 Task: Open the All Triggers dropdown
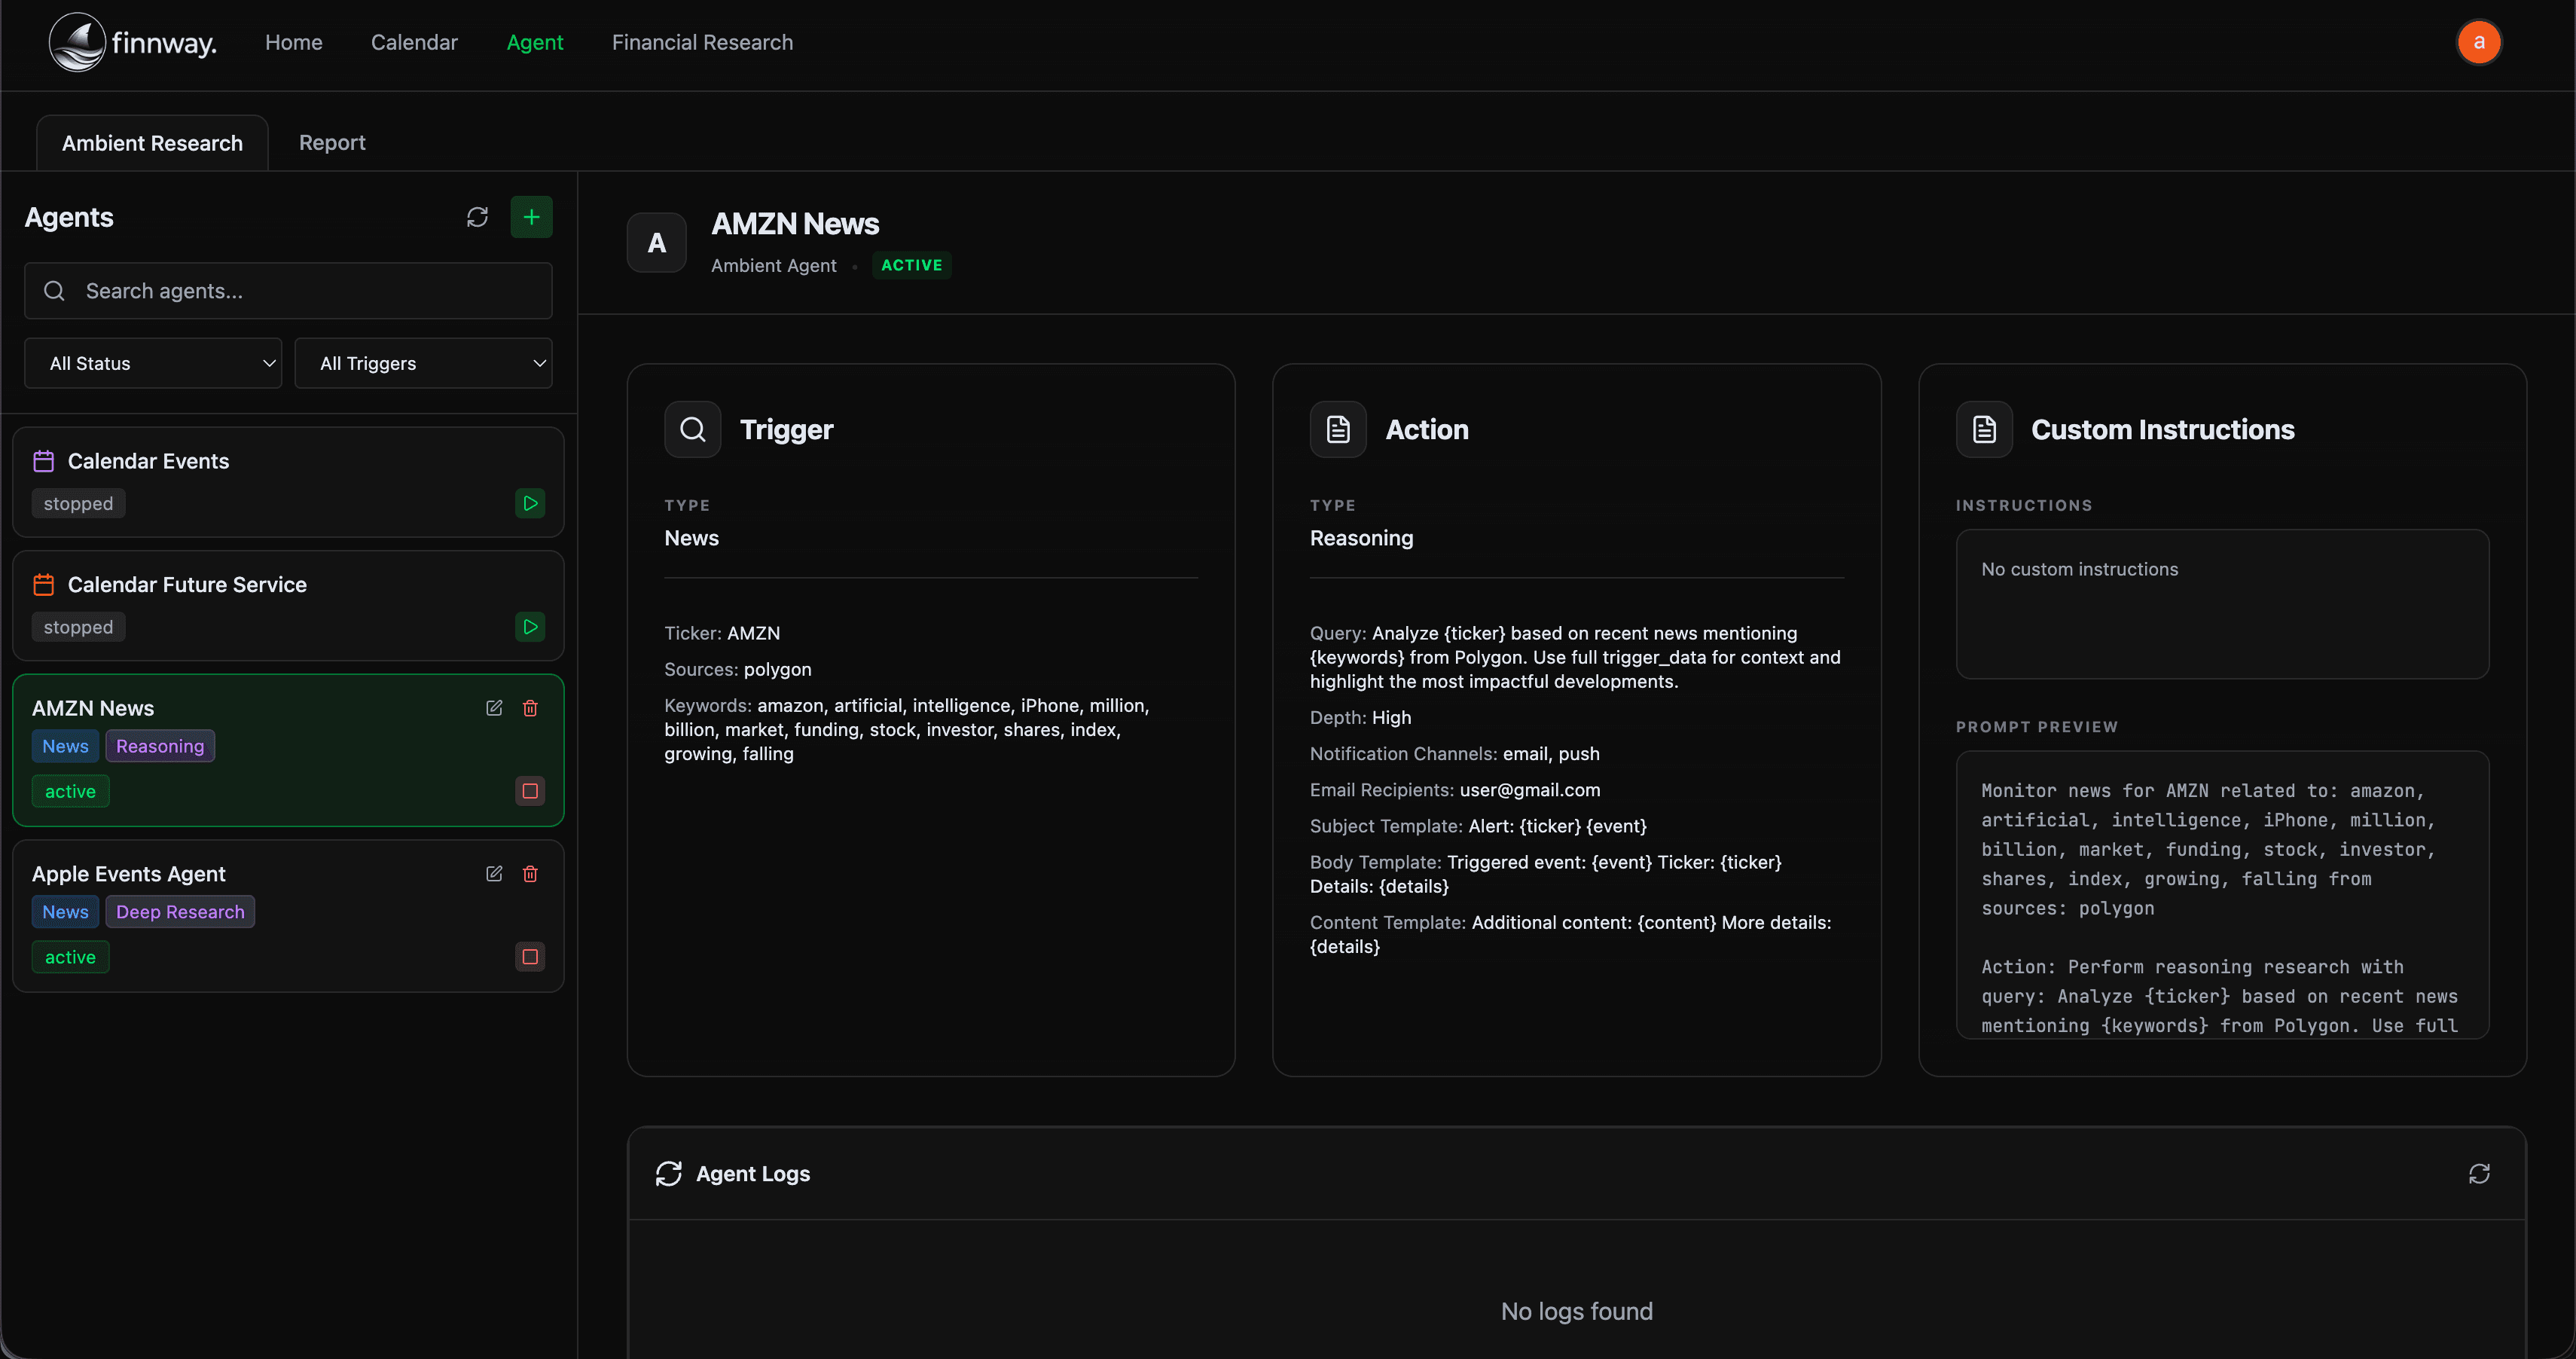423,363
